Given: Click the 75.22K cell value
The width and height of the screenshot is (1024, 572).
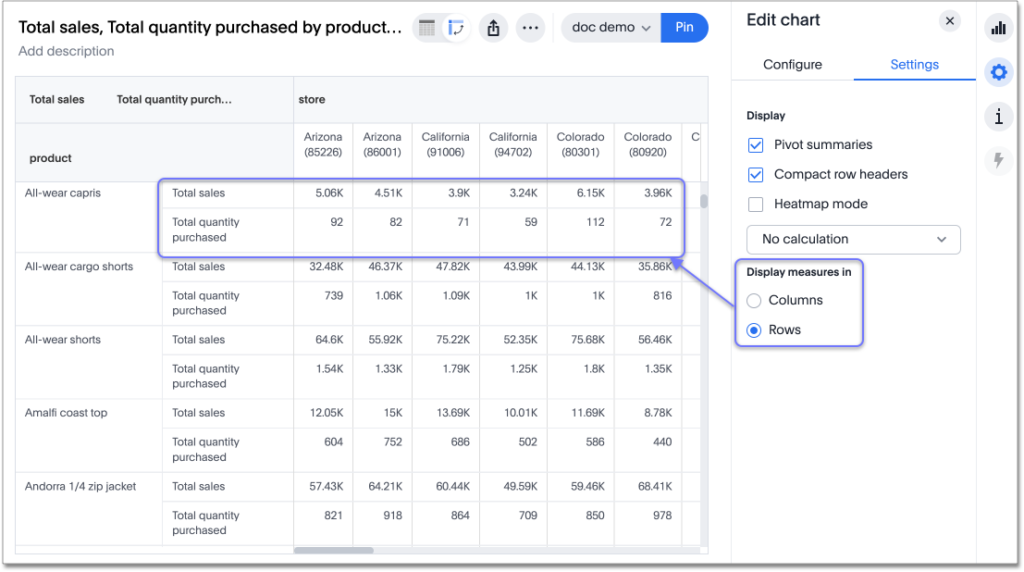Looking at the screenshot, I should (453, 340).
